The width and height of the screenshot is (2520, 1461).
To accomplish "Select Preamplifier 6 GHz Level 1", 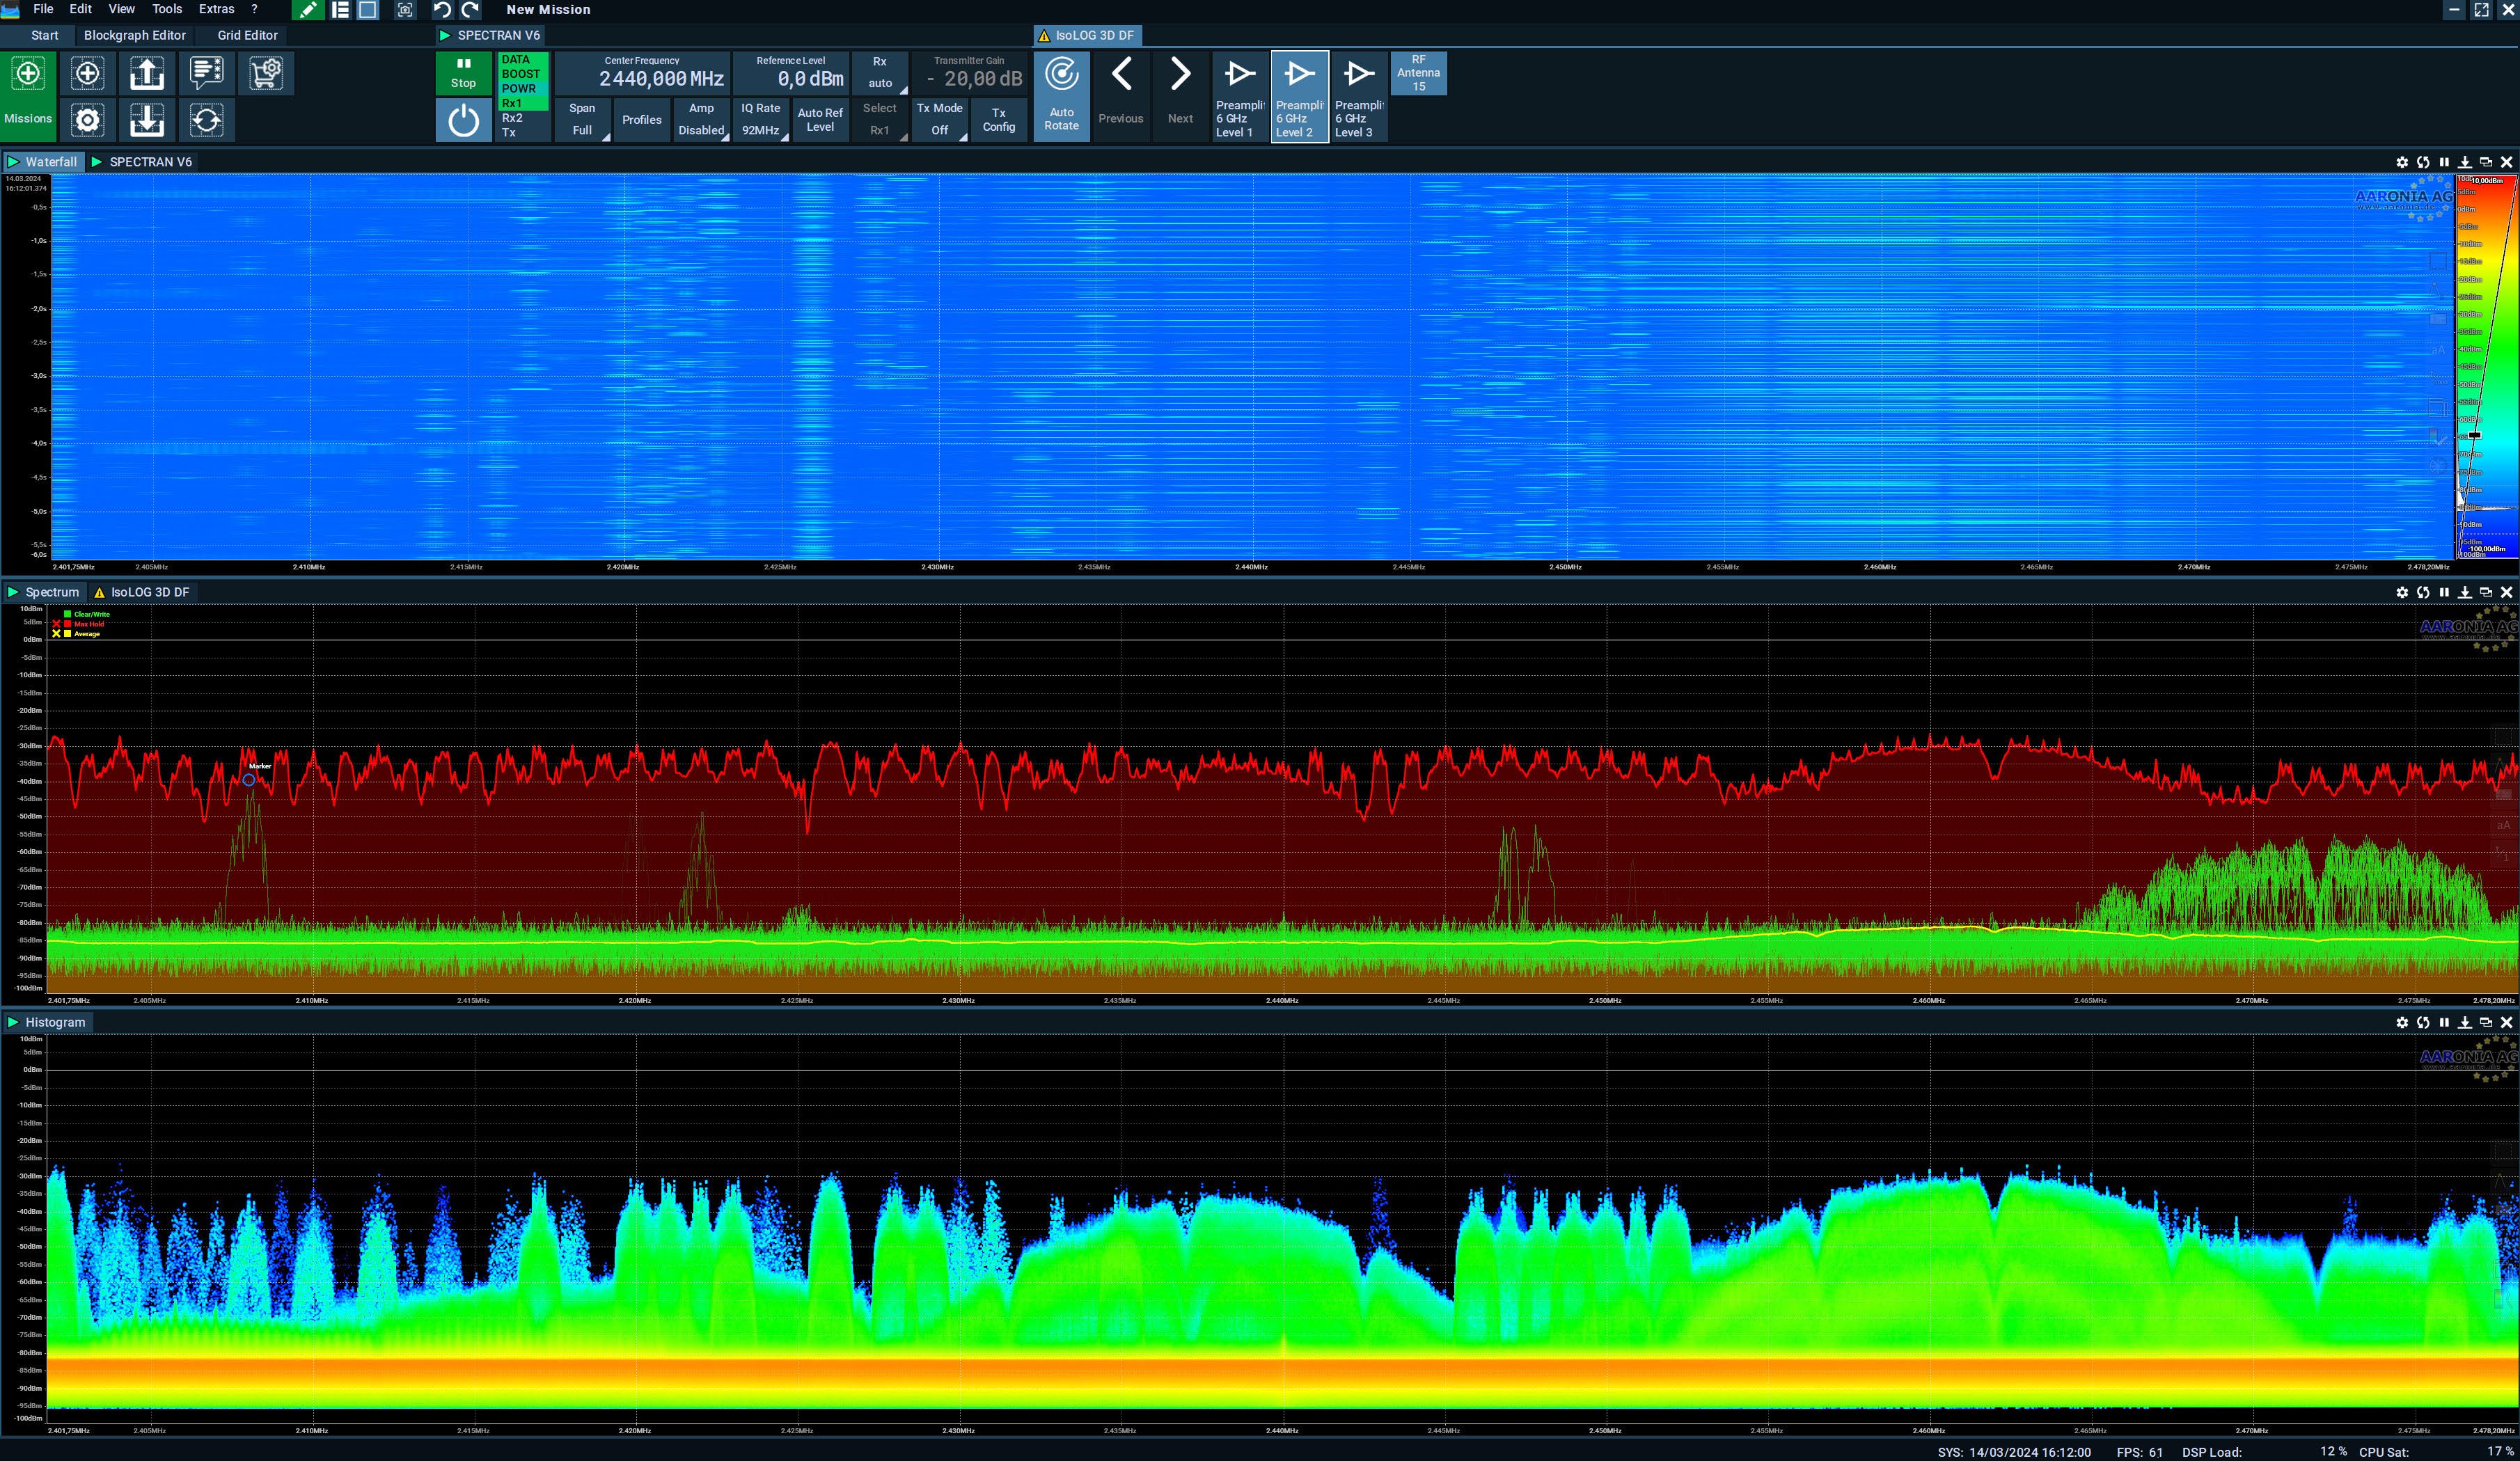I will pyautogui.click(x=1240, y=96).
